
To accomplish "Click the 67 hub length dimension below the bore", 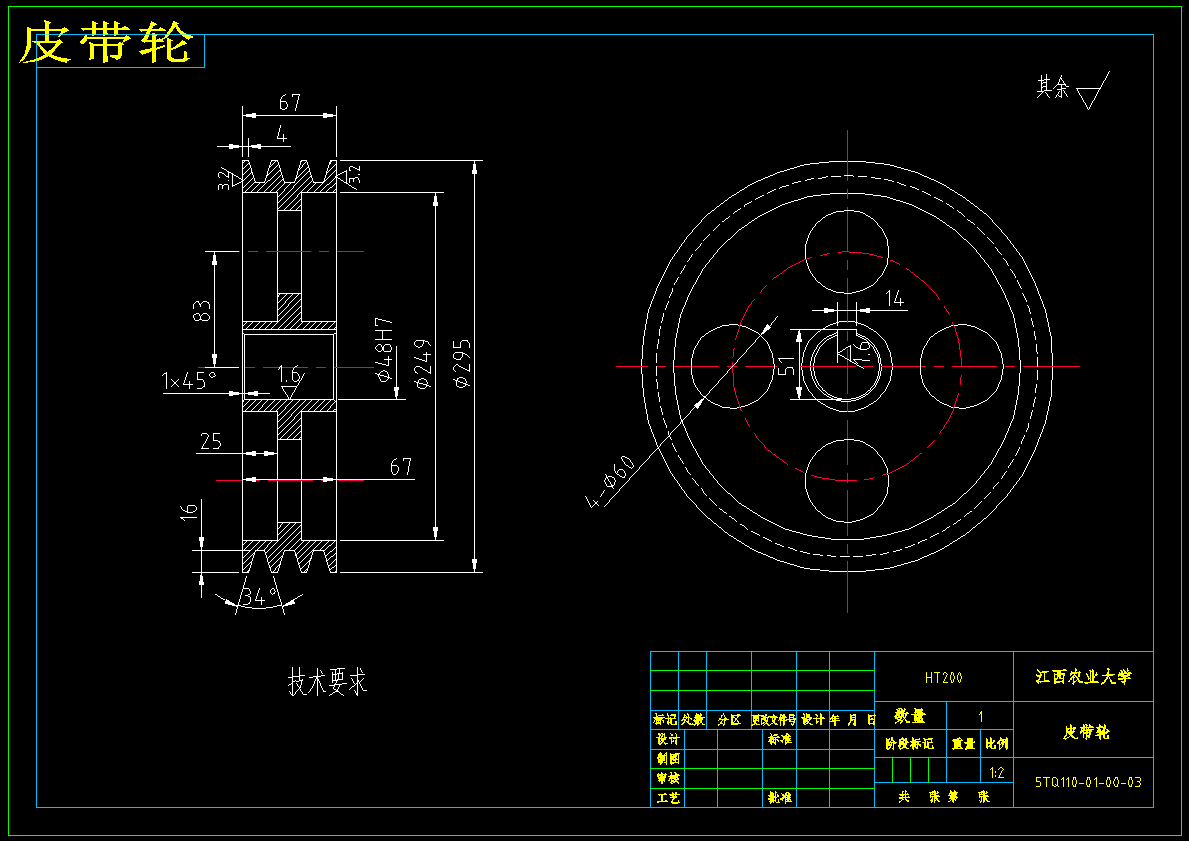I will (x=401, y=466).
